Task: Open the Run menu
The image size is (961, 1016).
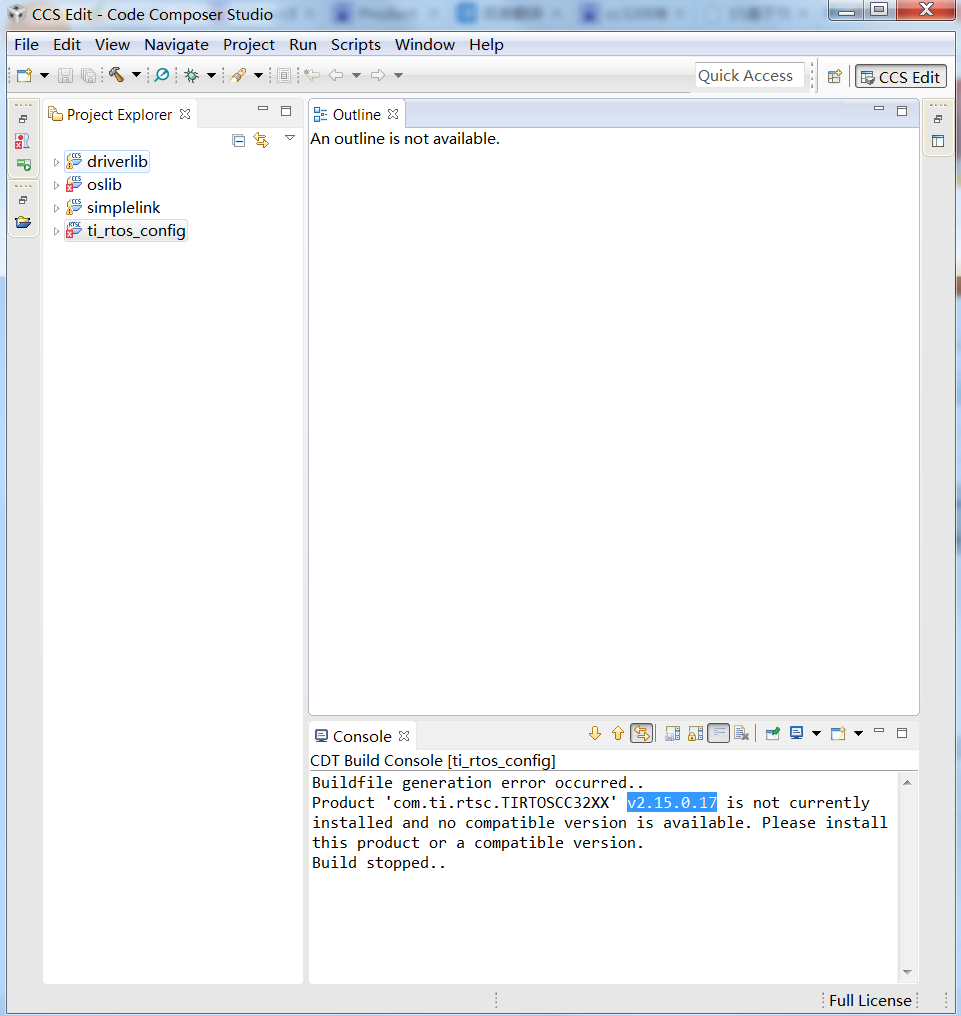Action: pyautogui.click(x=303, y=45)
